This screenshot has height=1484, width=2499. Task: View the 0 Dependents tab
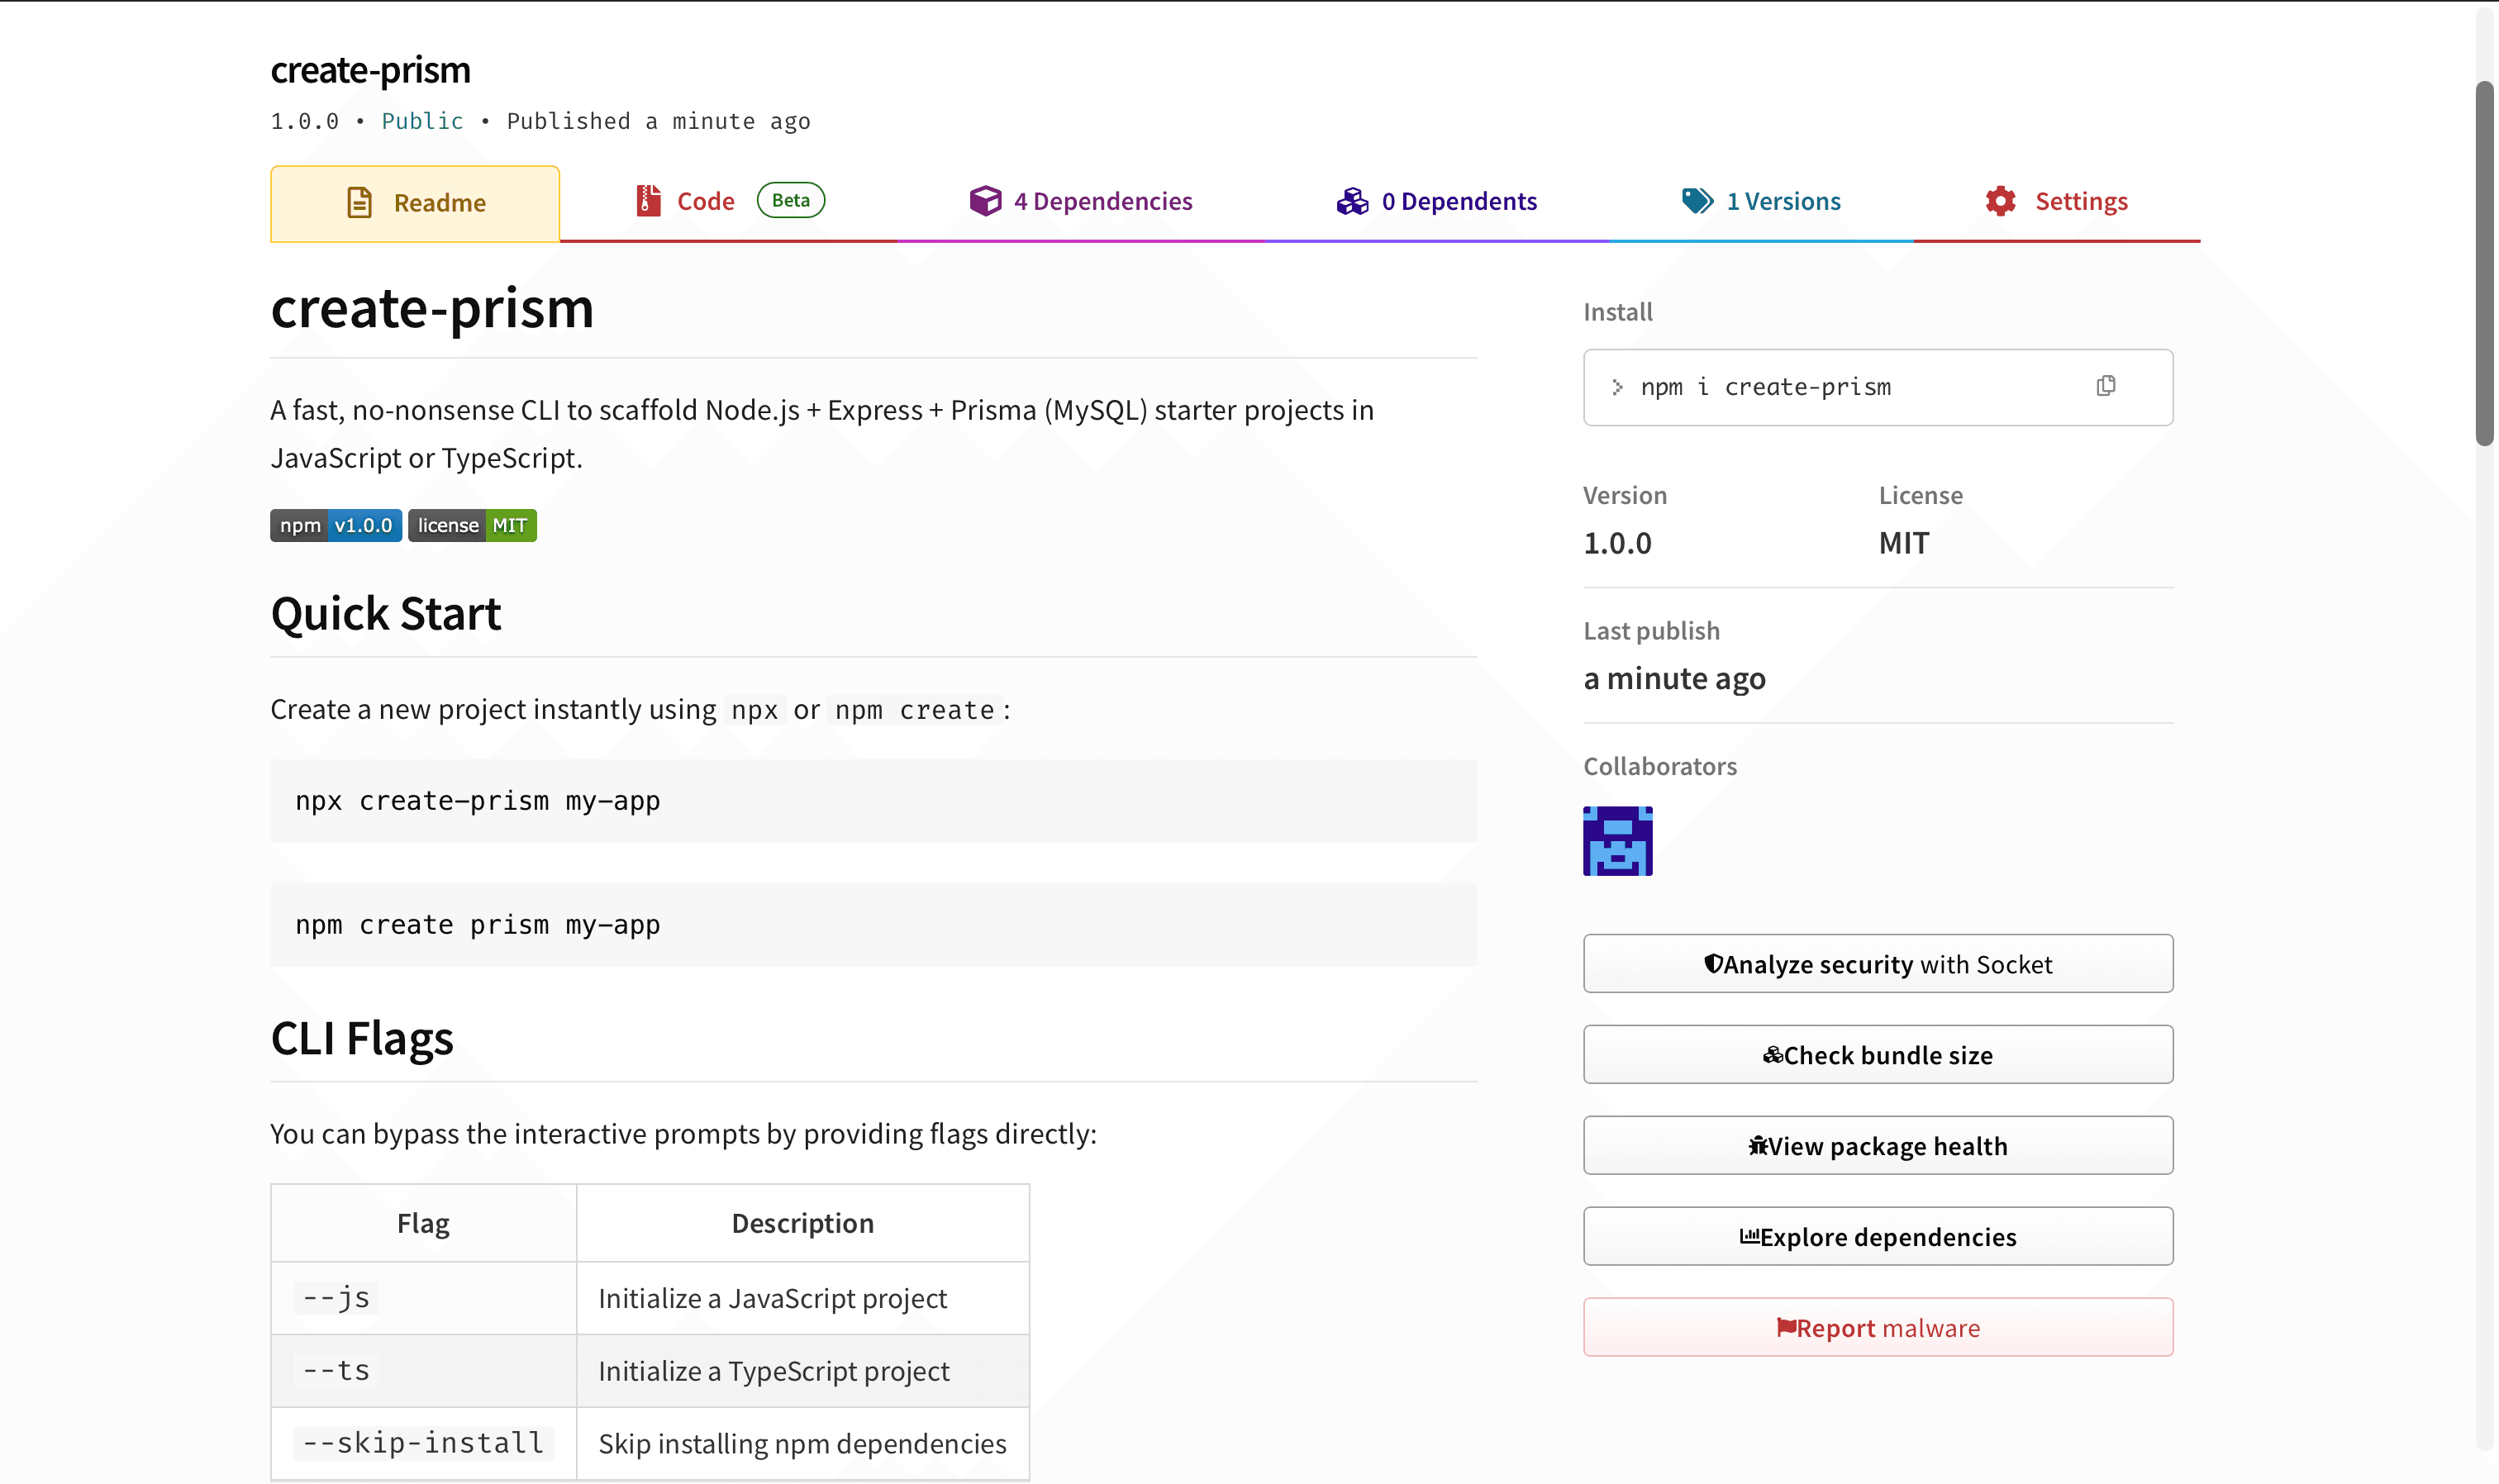tap(1436, 201)
